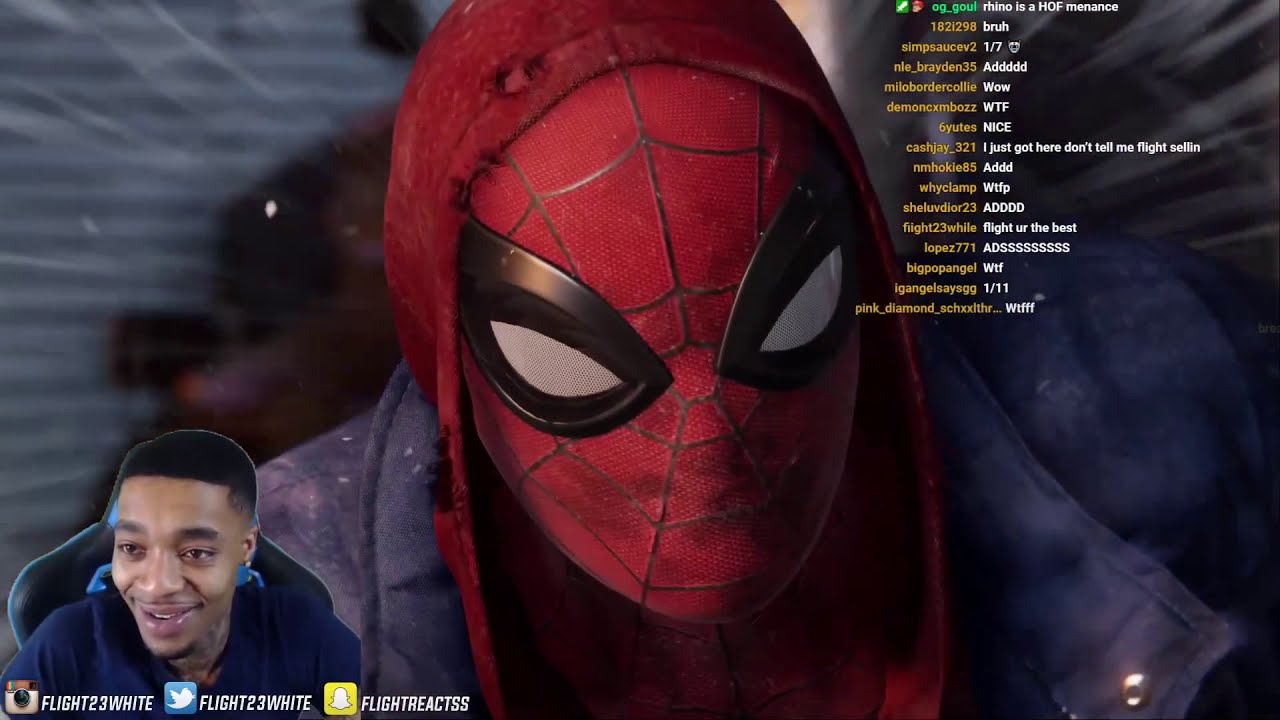Screen dimensions: 1280x720
Task: Click message "I just got here don't tell me flight sellin"
Action: 1091,147
